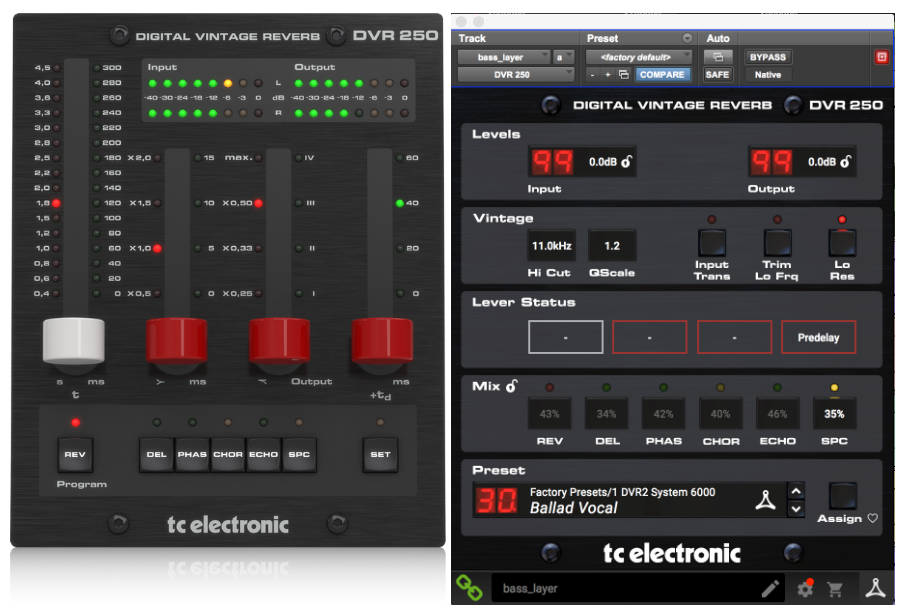Toggle the Trim Lo Frq button
Image resolution: width=903 pixels, height=611 pixels.
(777, 243)
